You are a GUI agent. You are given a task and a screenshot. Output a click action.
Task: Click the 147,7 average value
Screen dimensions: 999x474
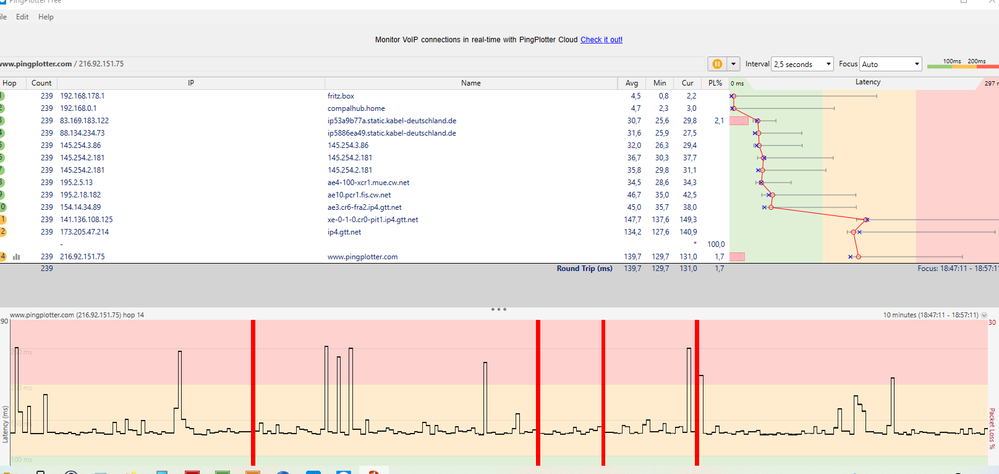point(631,219)
